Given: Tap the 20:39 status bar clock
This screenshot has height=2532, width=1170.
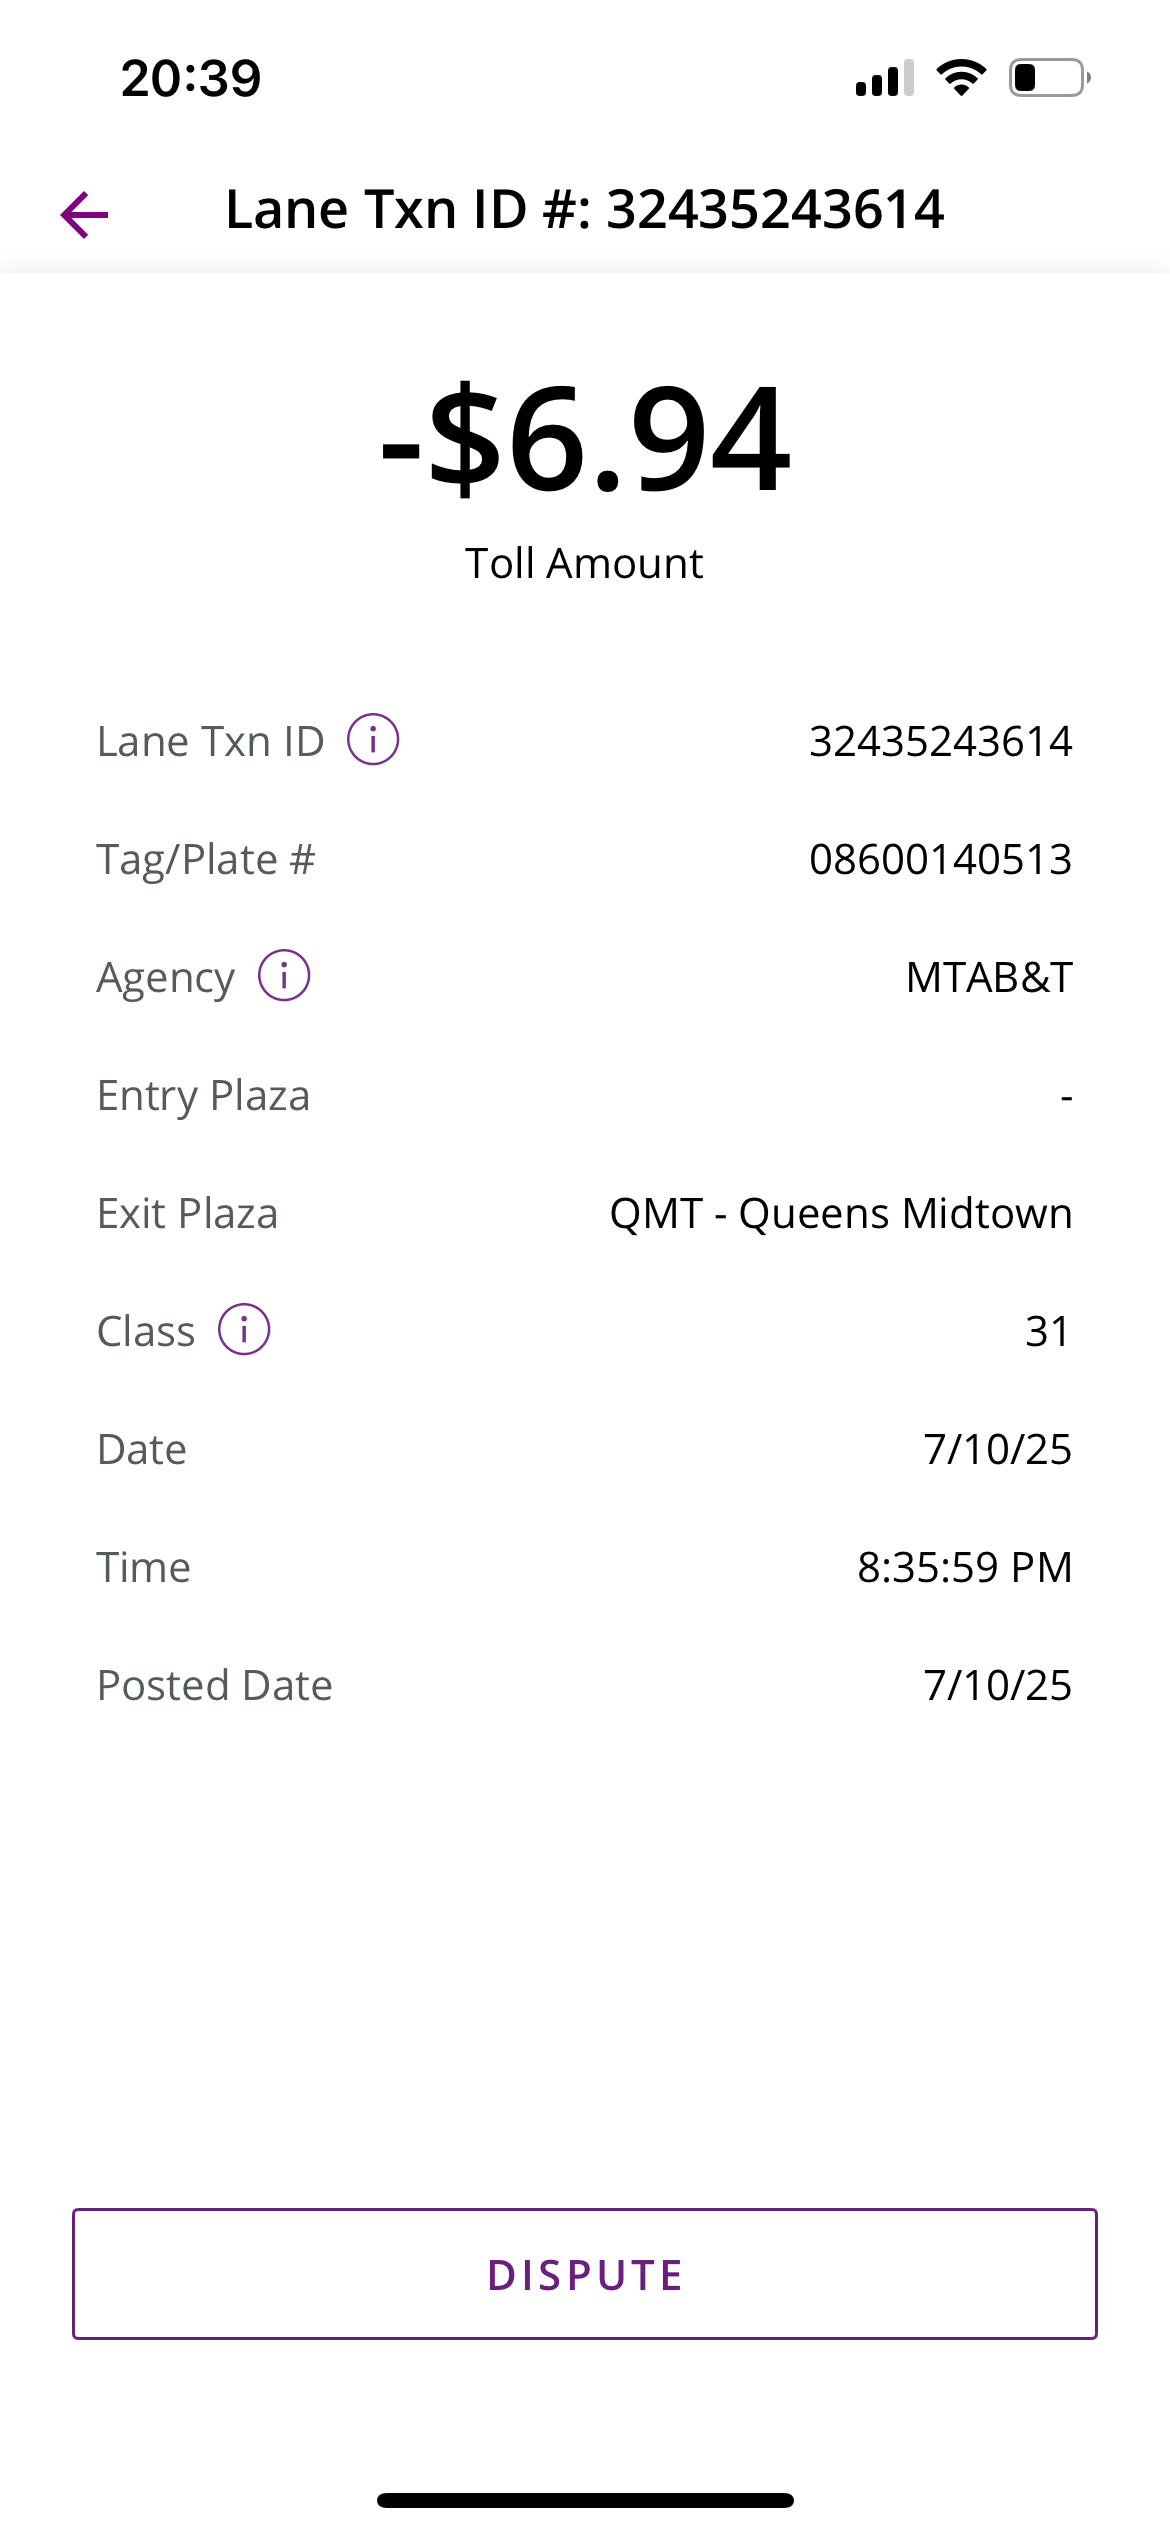Looking at the screenshot, I should point(191,78).
